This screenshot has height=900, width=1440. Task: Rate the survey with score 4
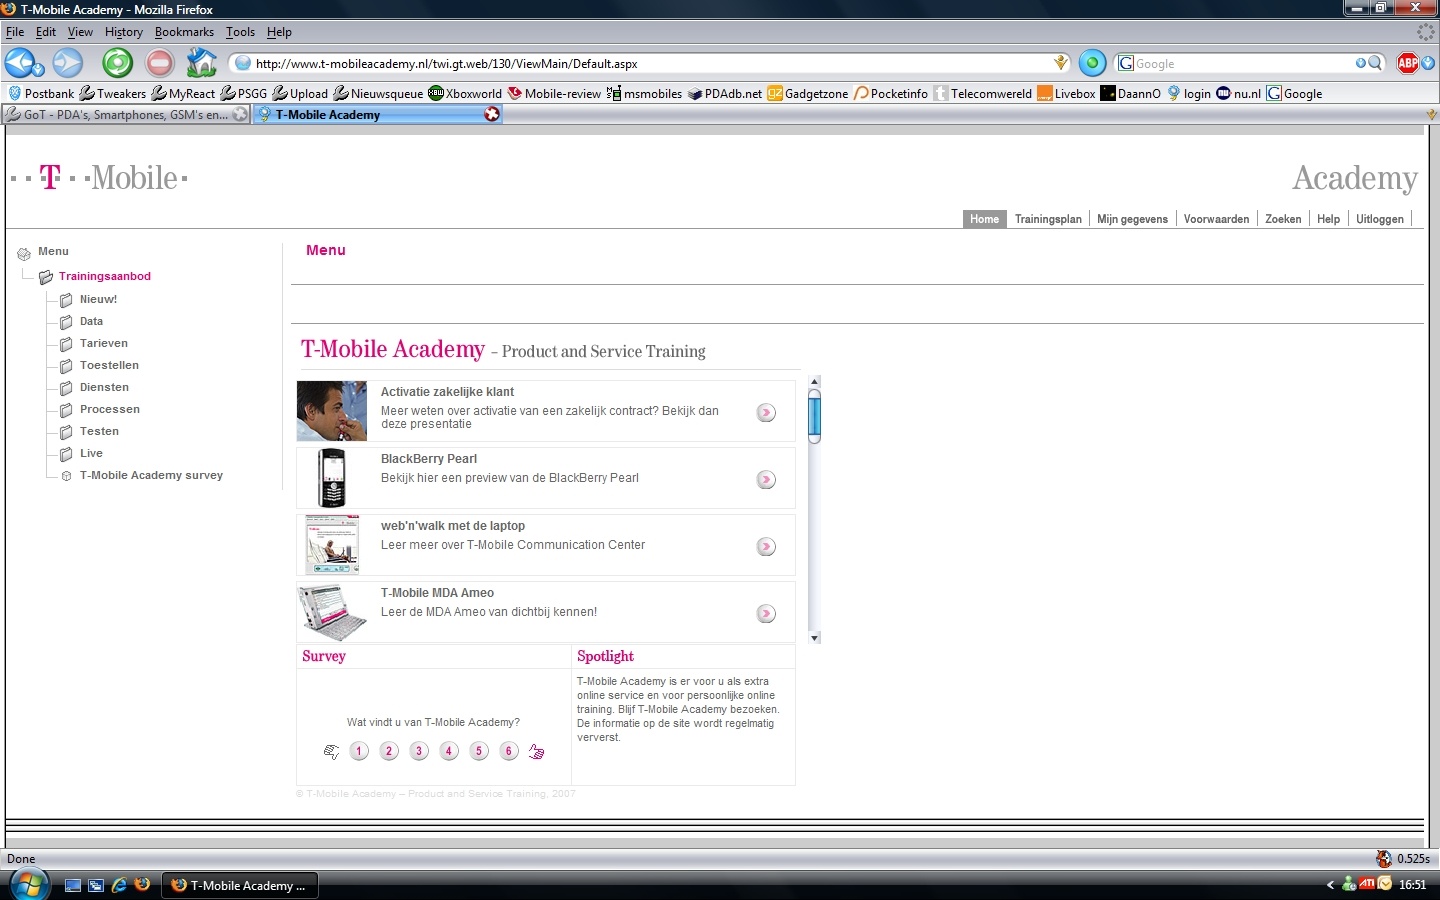(x=449, y=751)
